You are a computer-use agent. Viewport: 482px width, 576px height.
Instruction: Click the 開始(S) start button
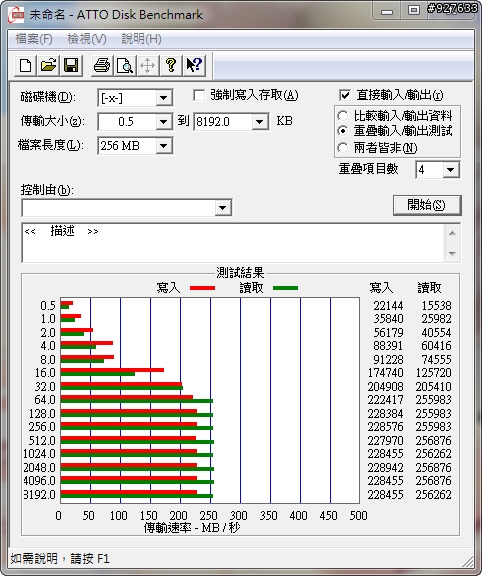click(427, 205)
